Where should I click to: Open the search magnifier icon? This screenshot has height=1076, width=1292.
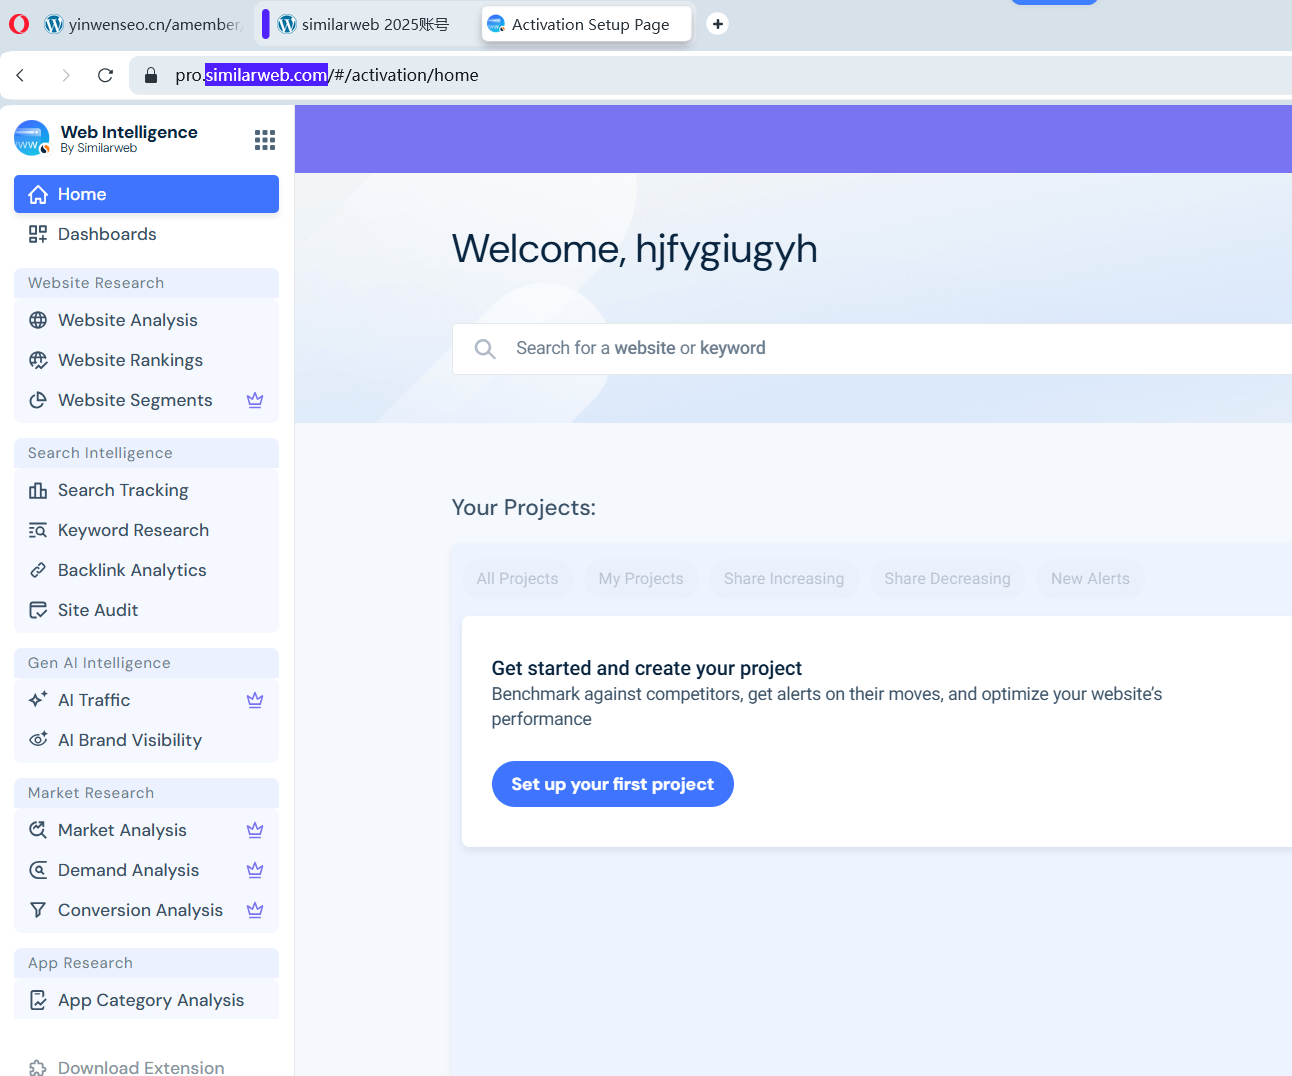coord(485,348)
